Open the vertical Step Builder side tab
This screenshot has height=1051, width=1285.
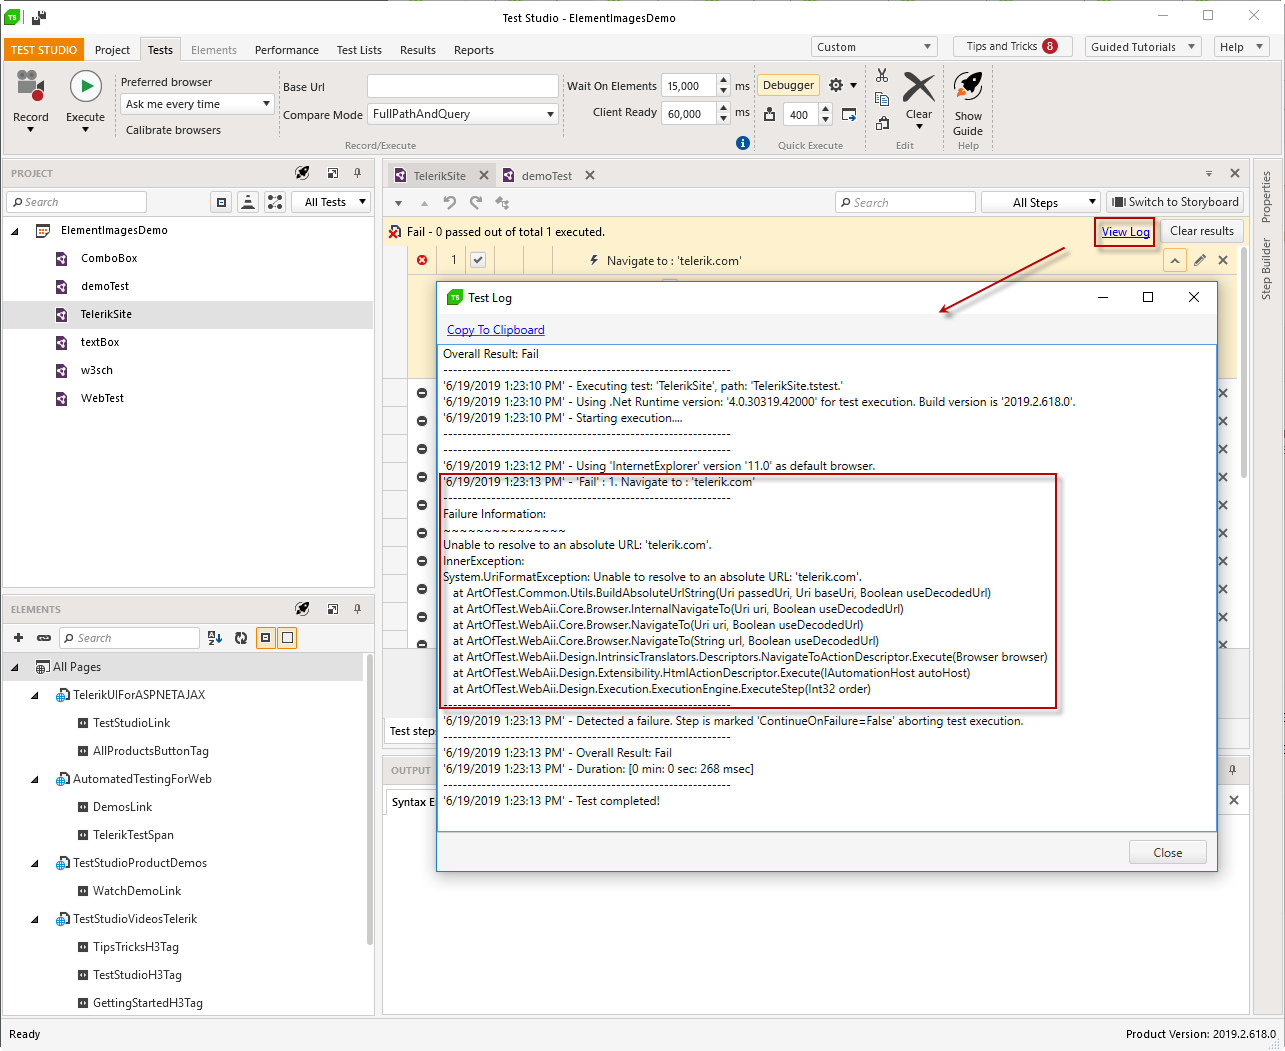coord(1266,269)
